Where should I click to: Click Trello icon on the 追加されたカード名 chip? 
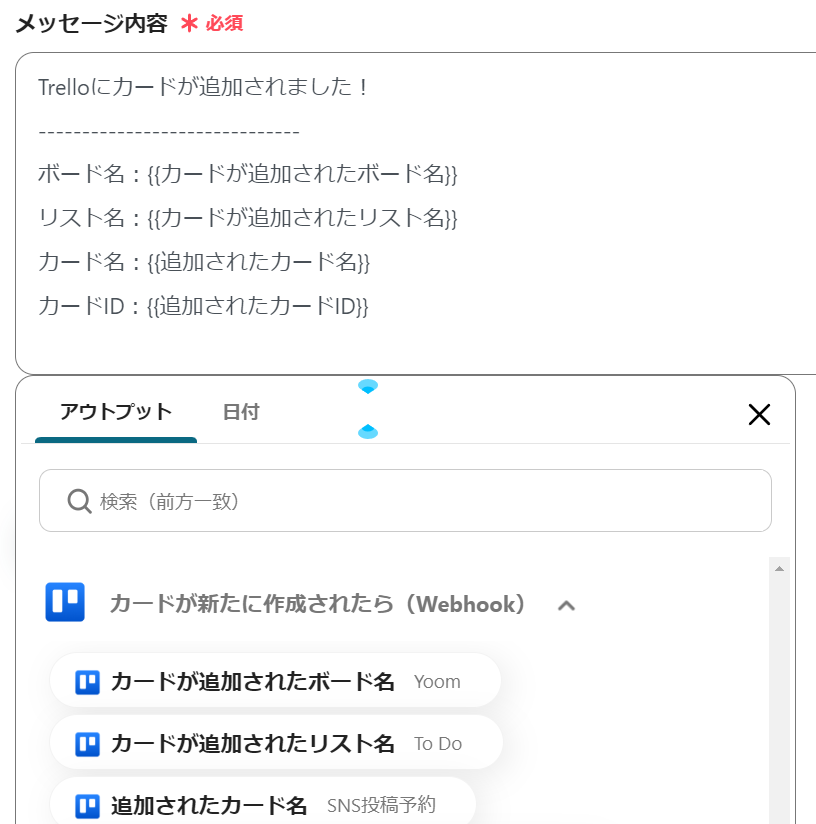(88, 805)
